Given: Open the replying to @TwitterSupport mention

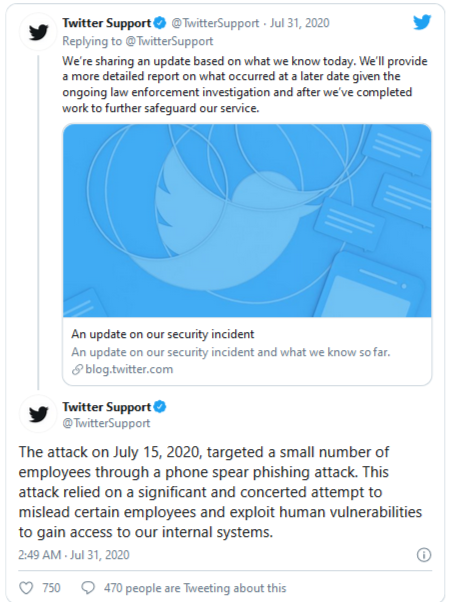Looking at the screenshot, I should coord(169,41).
